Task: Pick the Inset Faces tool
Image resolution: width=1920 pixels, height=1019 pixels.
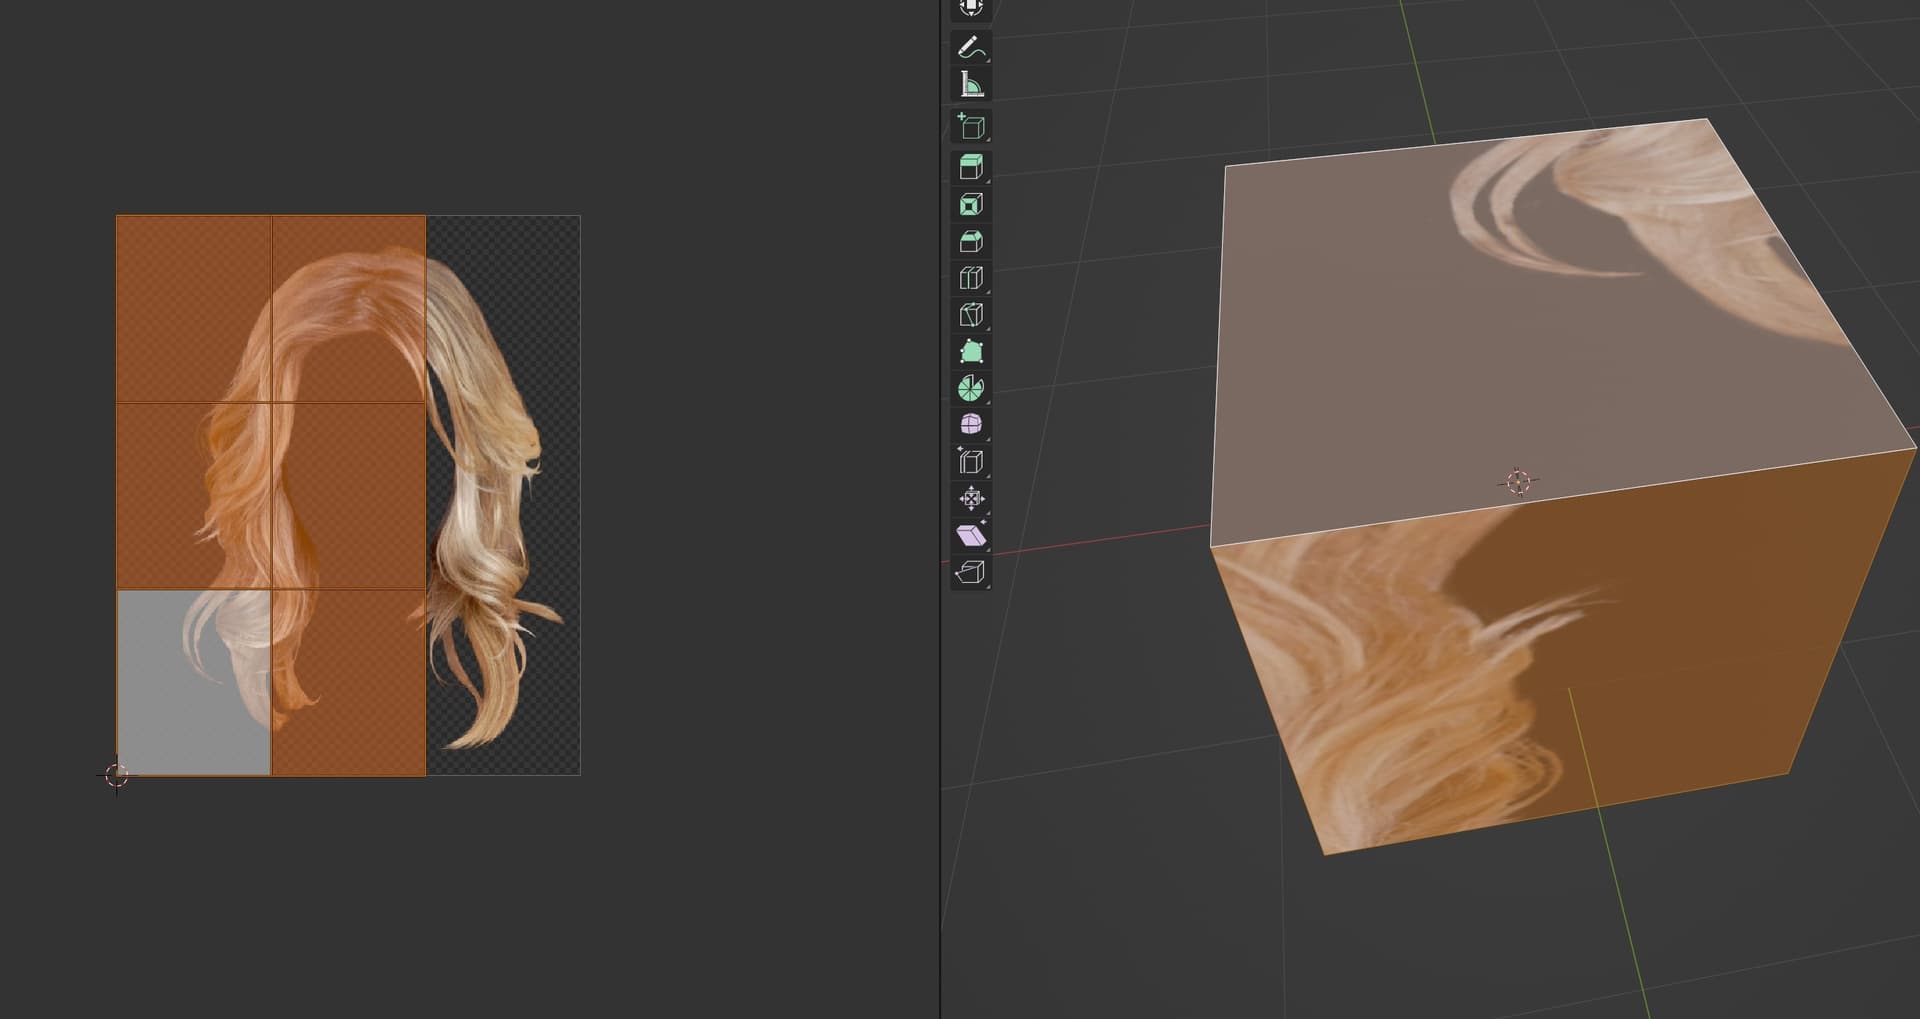Action: (x=970, y=205)
